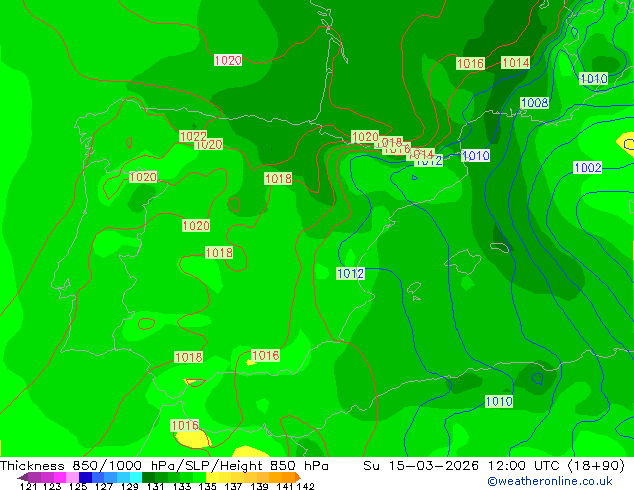
Task: Click the legend value 129
Action: [130, 486]
